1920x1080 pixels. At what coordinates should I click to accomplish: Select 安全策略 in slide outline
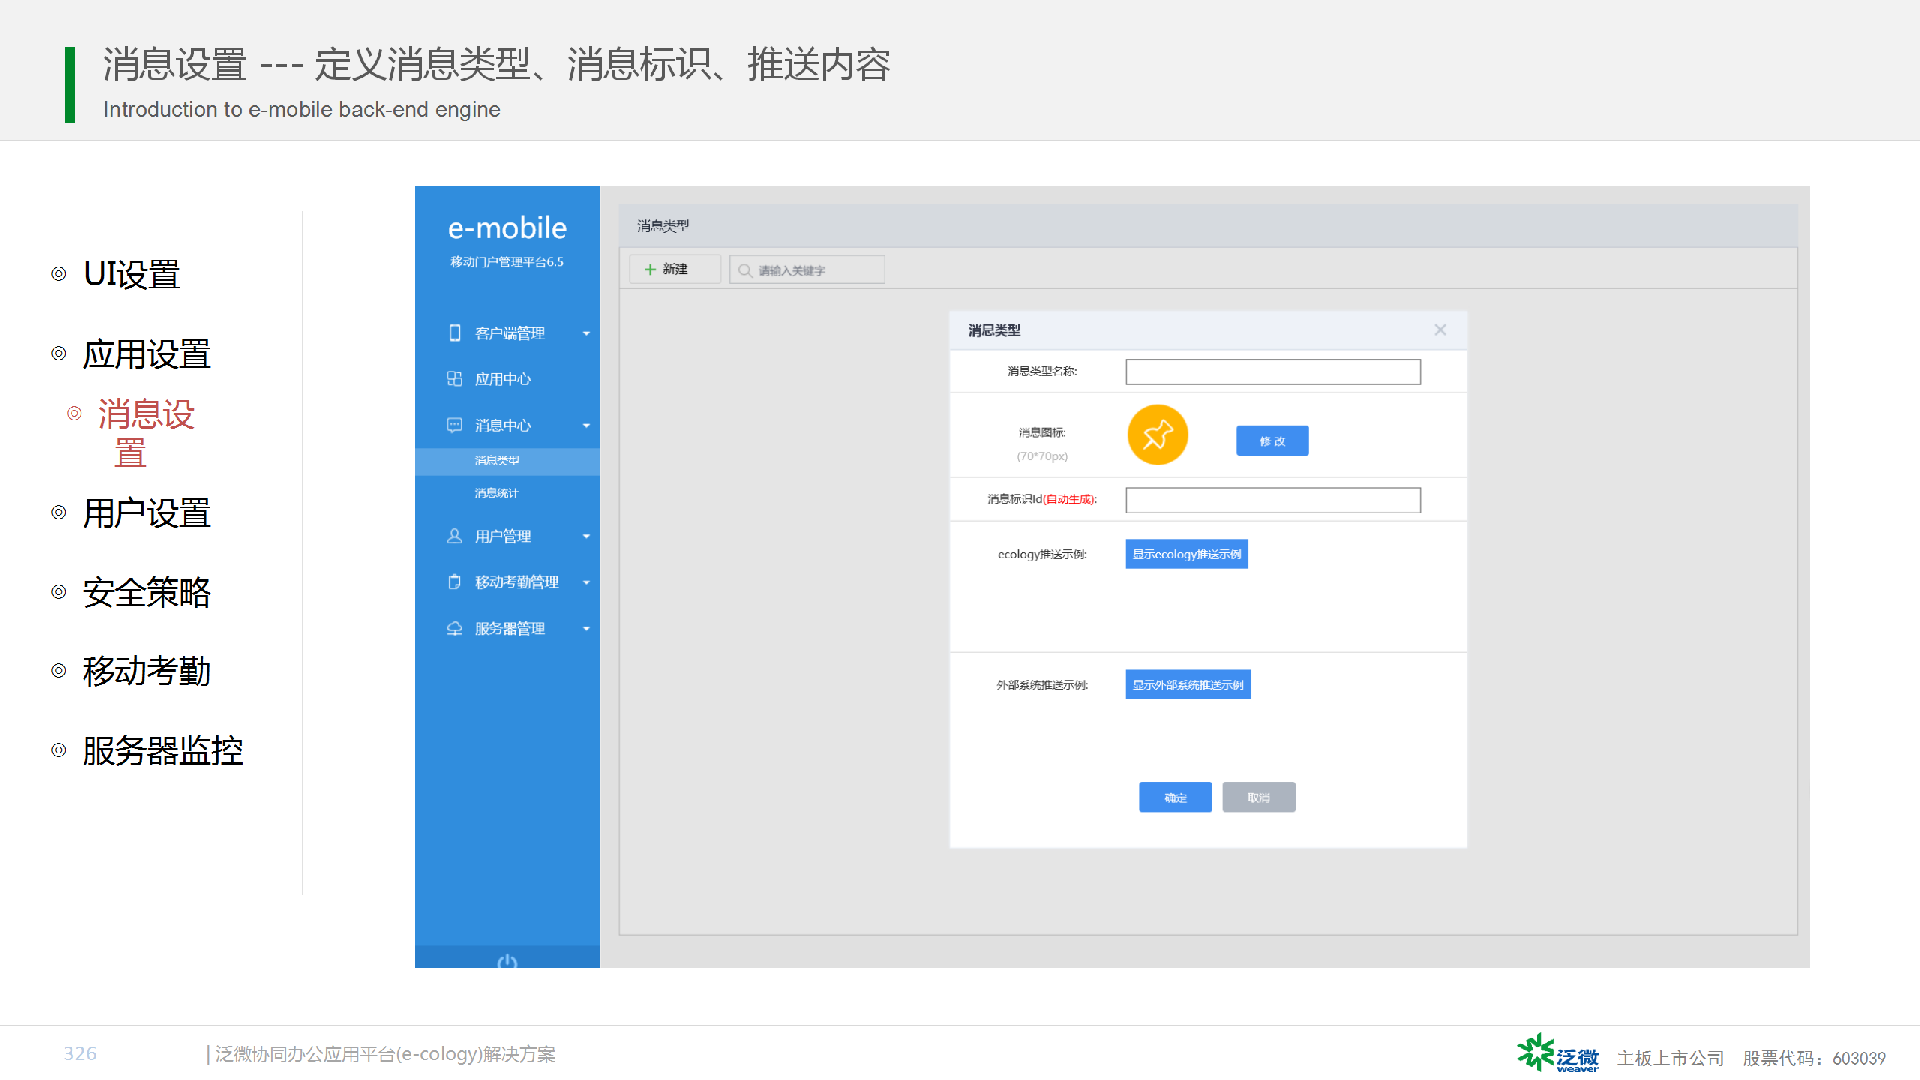point(147,592)
